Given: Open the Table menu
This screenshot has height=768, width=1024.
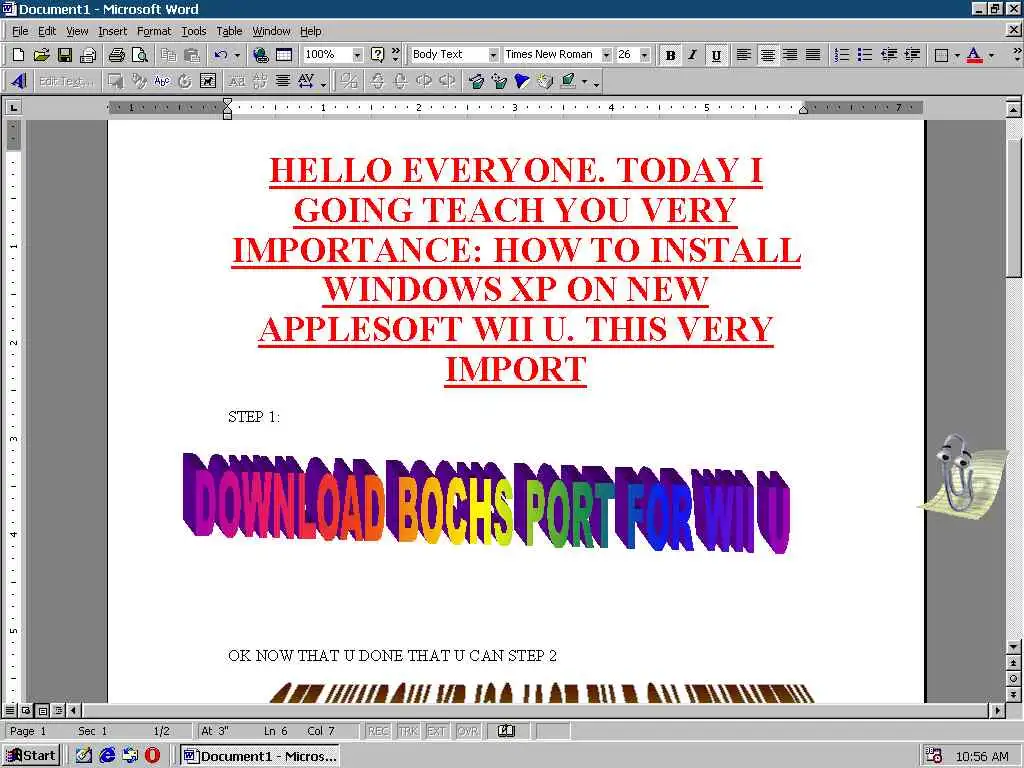Looking at the screenshot, I should coord(229,31).
